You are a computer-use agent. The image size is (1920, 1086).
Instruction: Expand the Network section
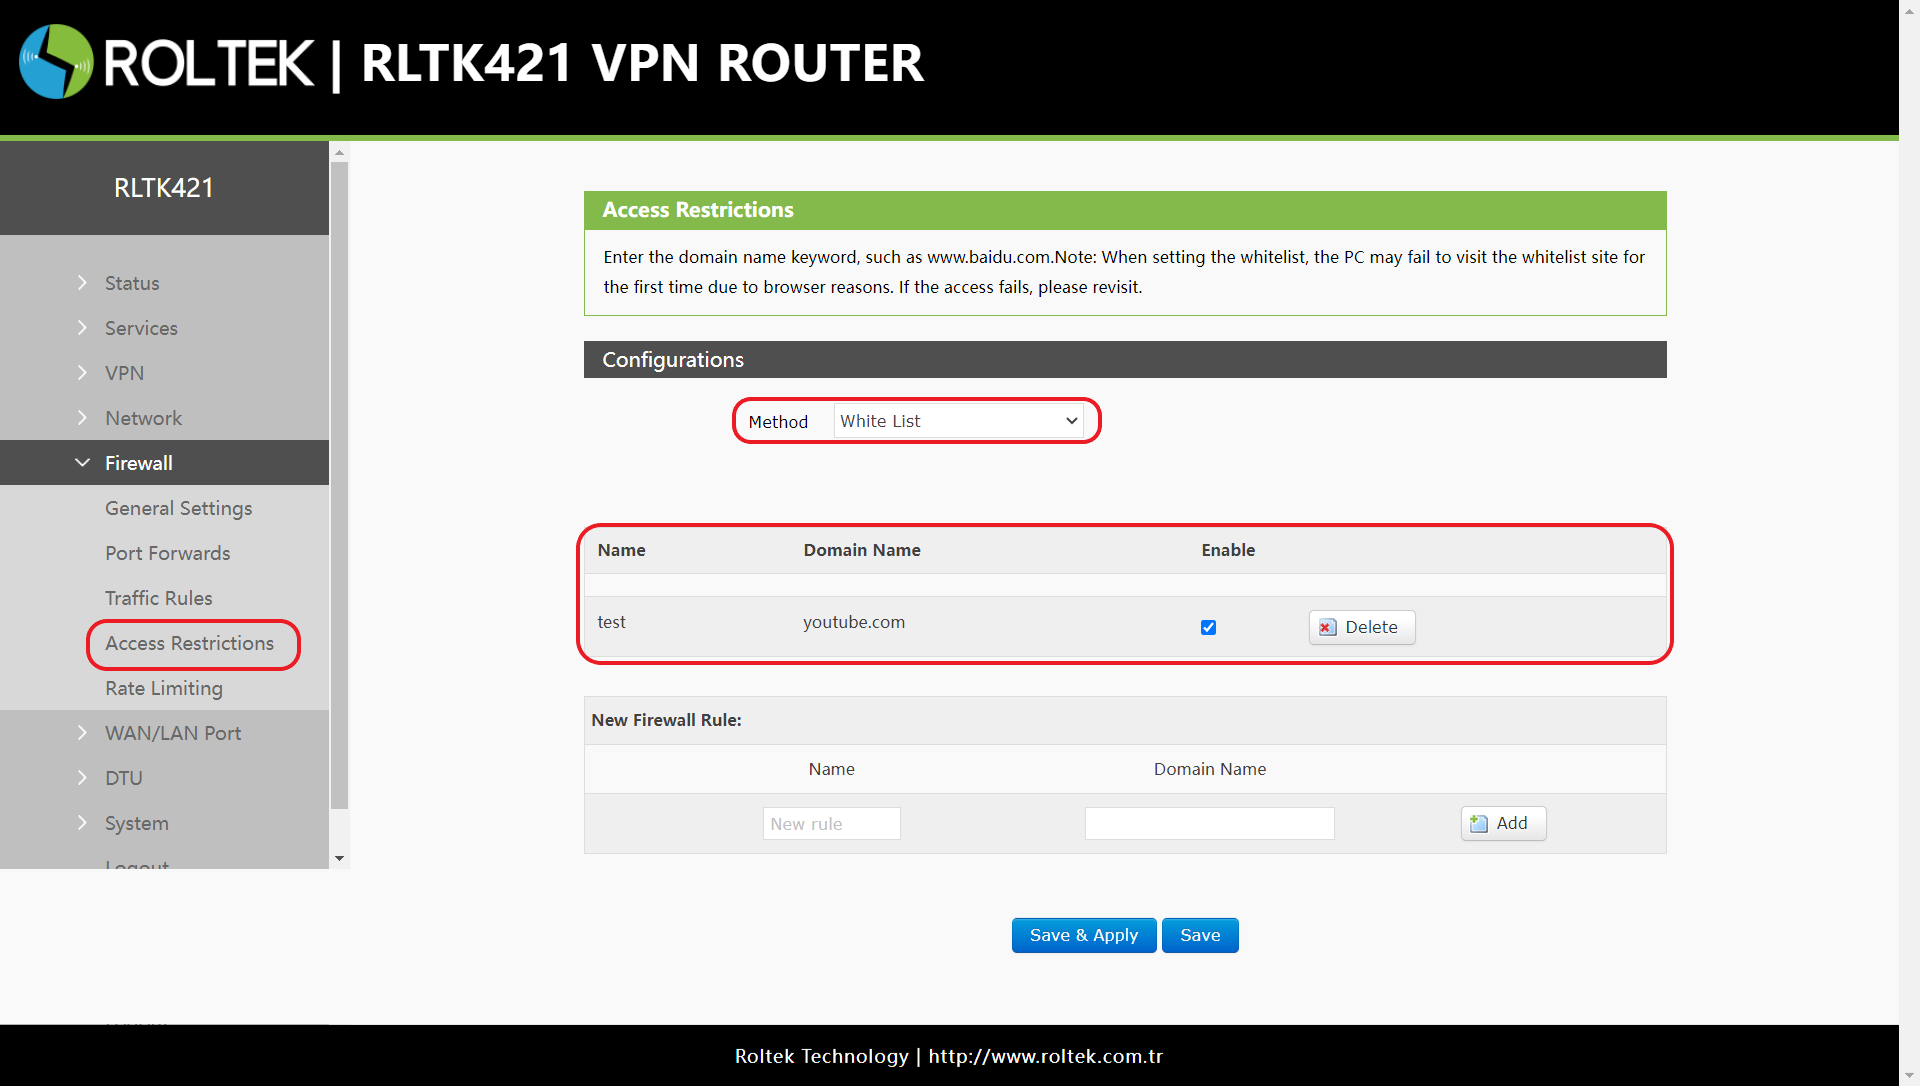point(143,418)
